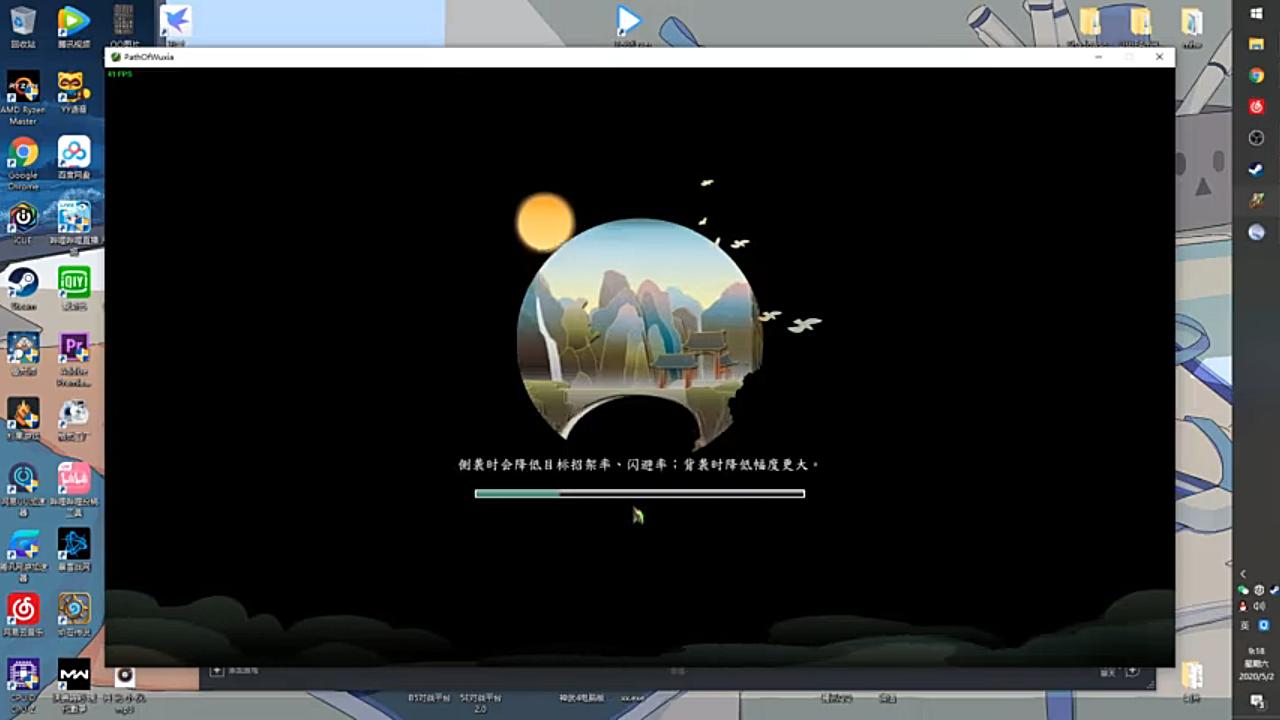Open Steam from the vertical taskbar
The height and width of the screenshot is (720, 1280).
coord(1257,170)
